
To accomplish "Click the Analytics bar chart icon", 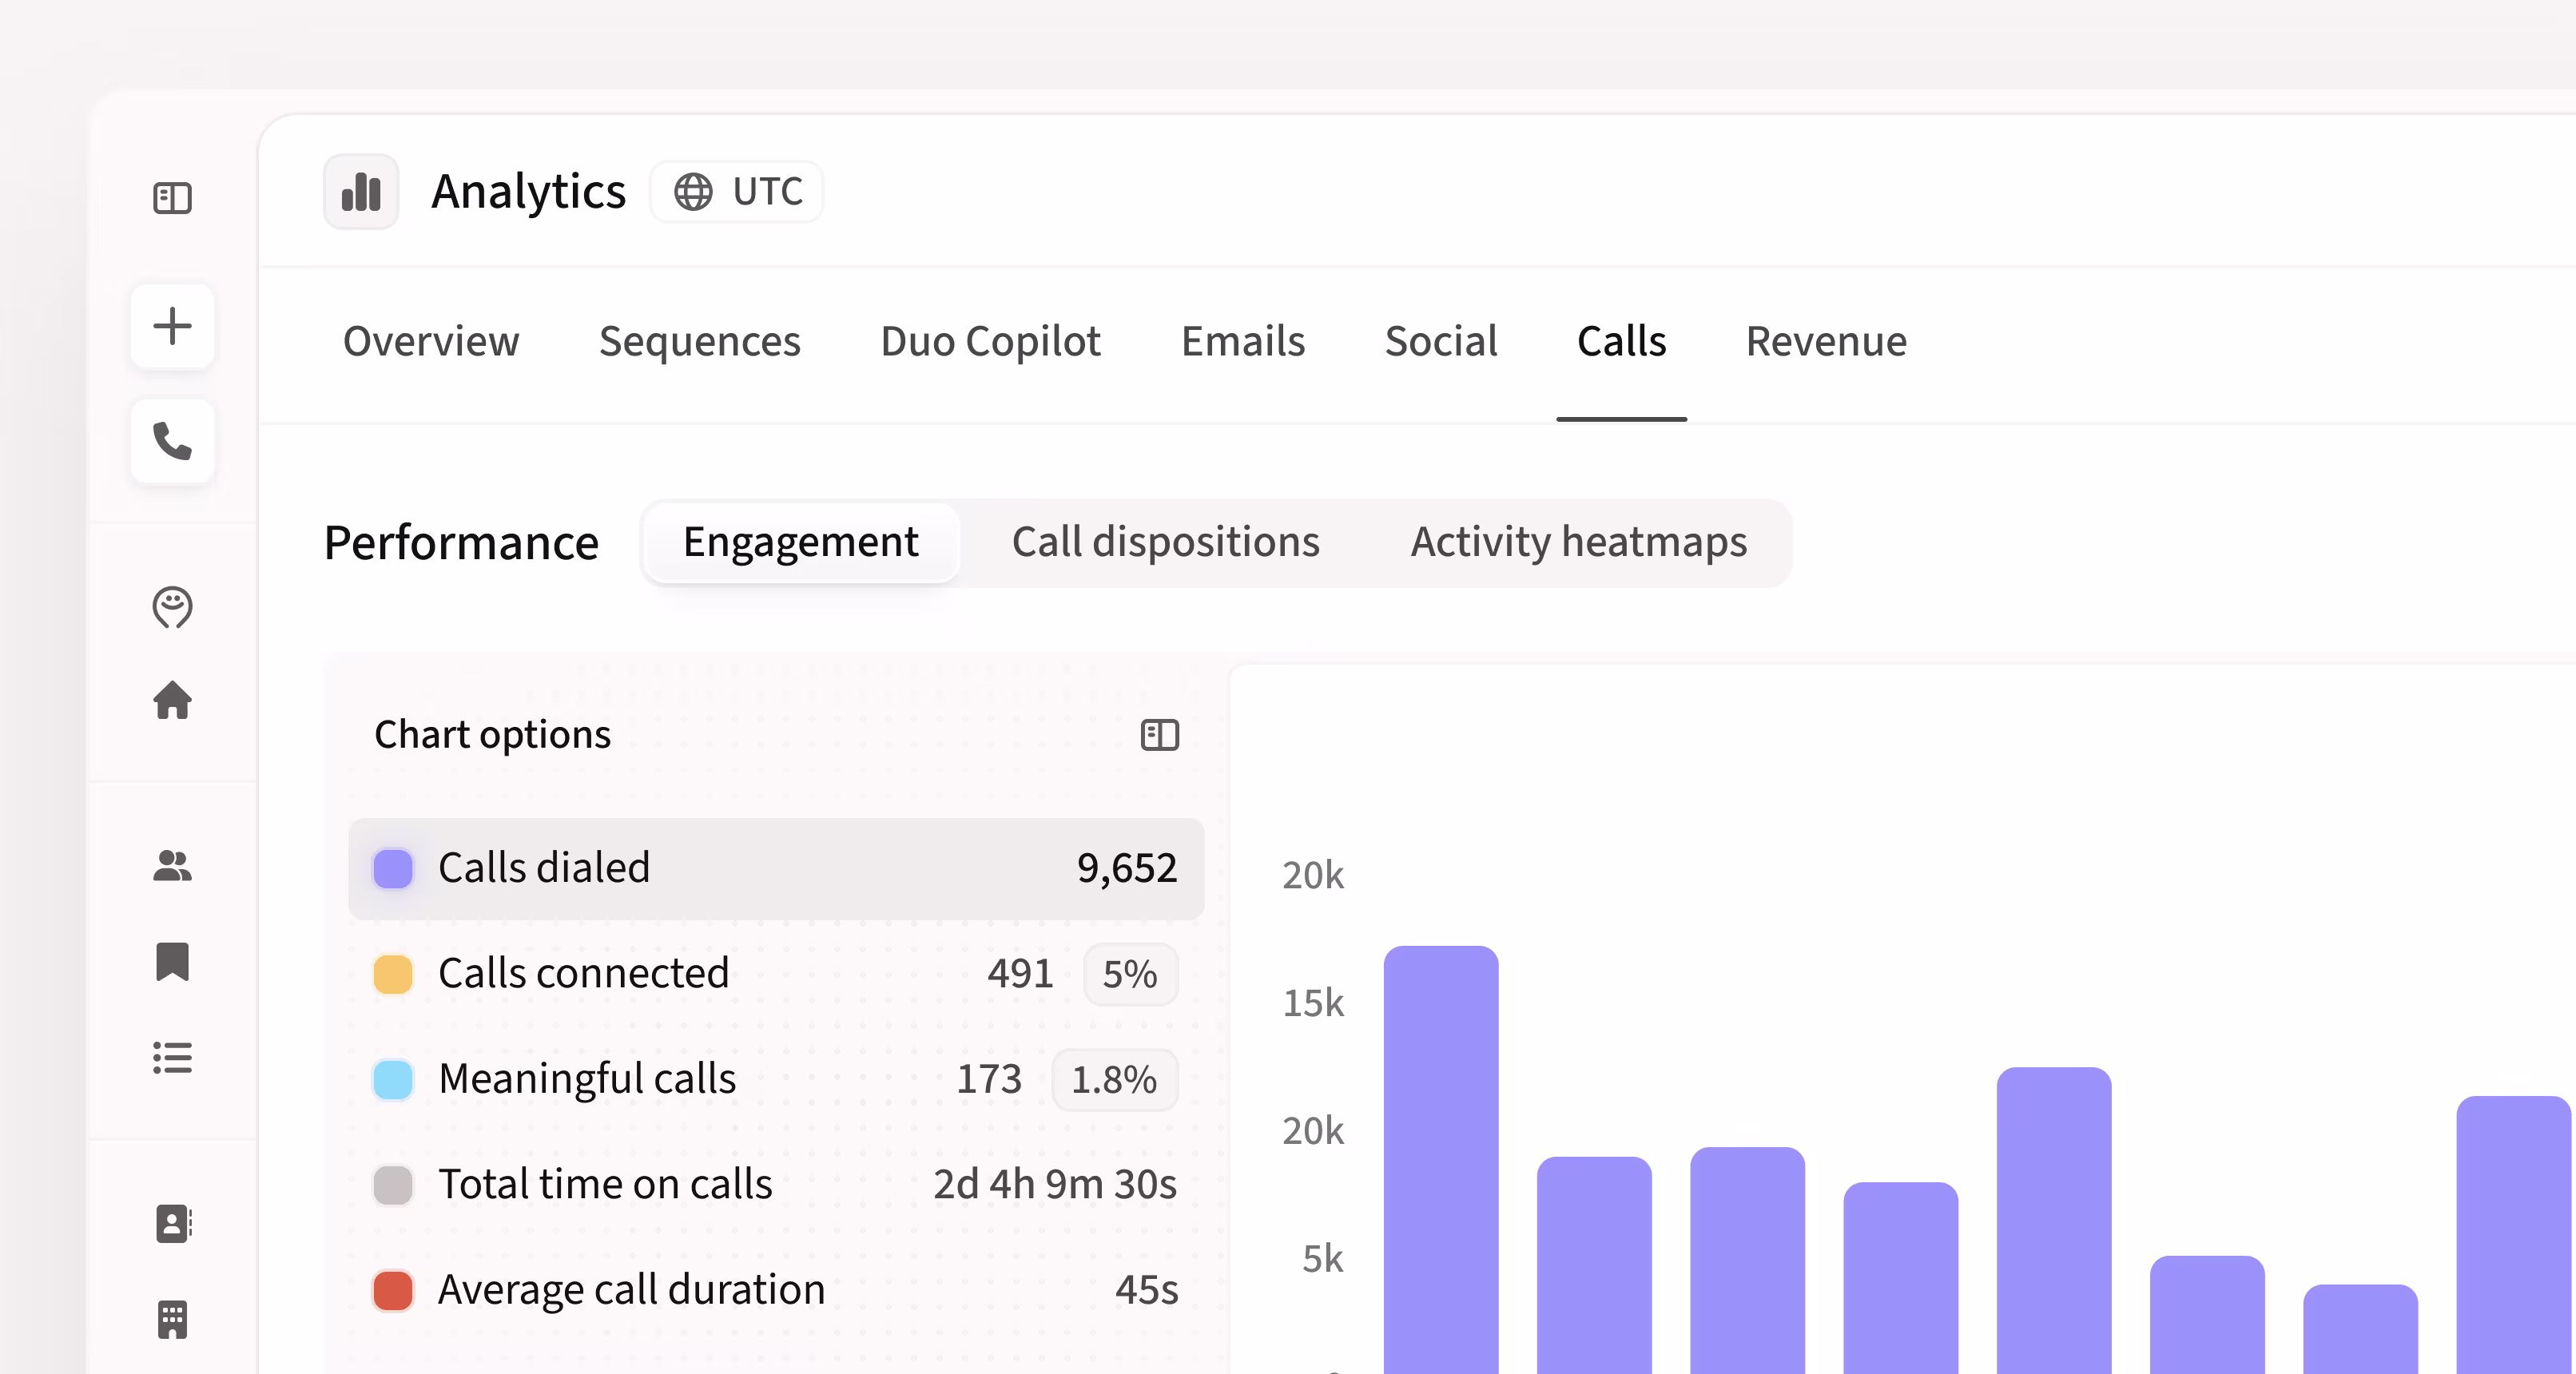I will coord(361,191).
